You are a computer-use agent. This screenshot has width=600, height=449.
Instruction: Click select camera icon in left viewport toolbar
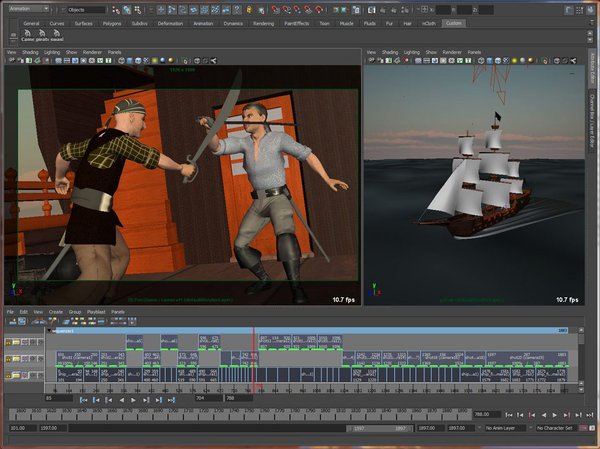click(12, 60)
